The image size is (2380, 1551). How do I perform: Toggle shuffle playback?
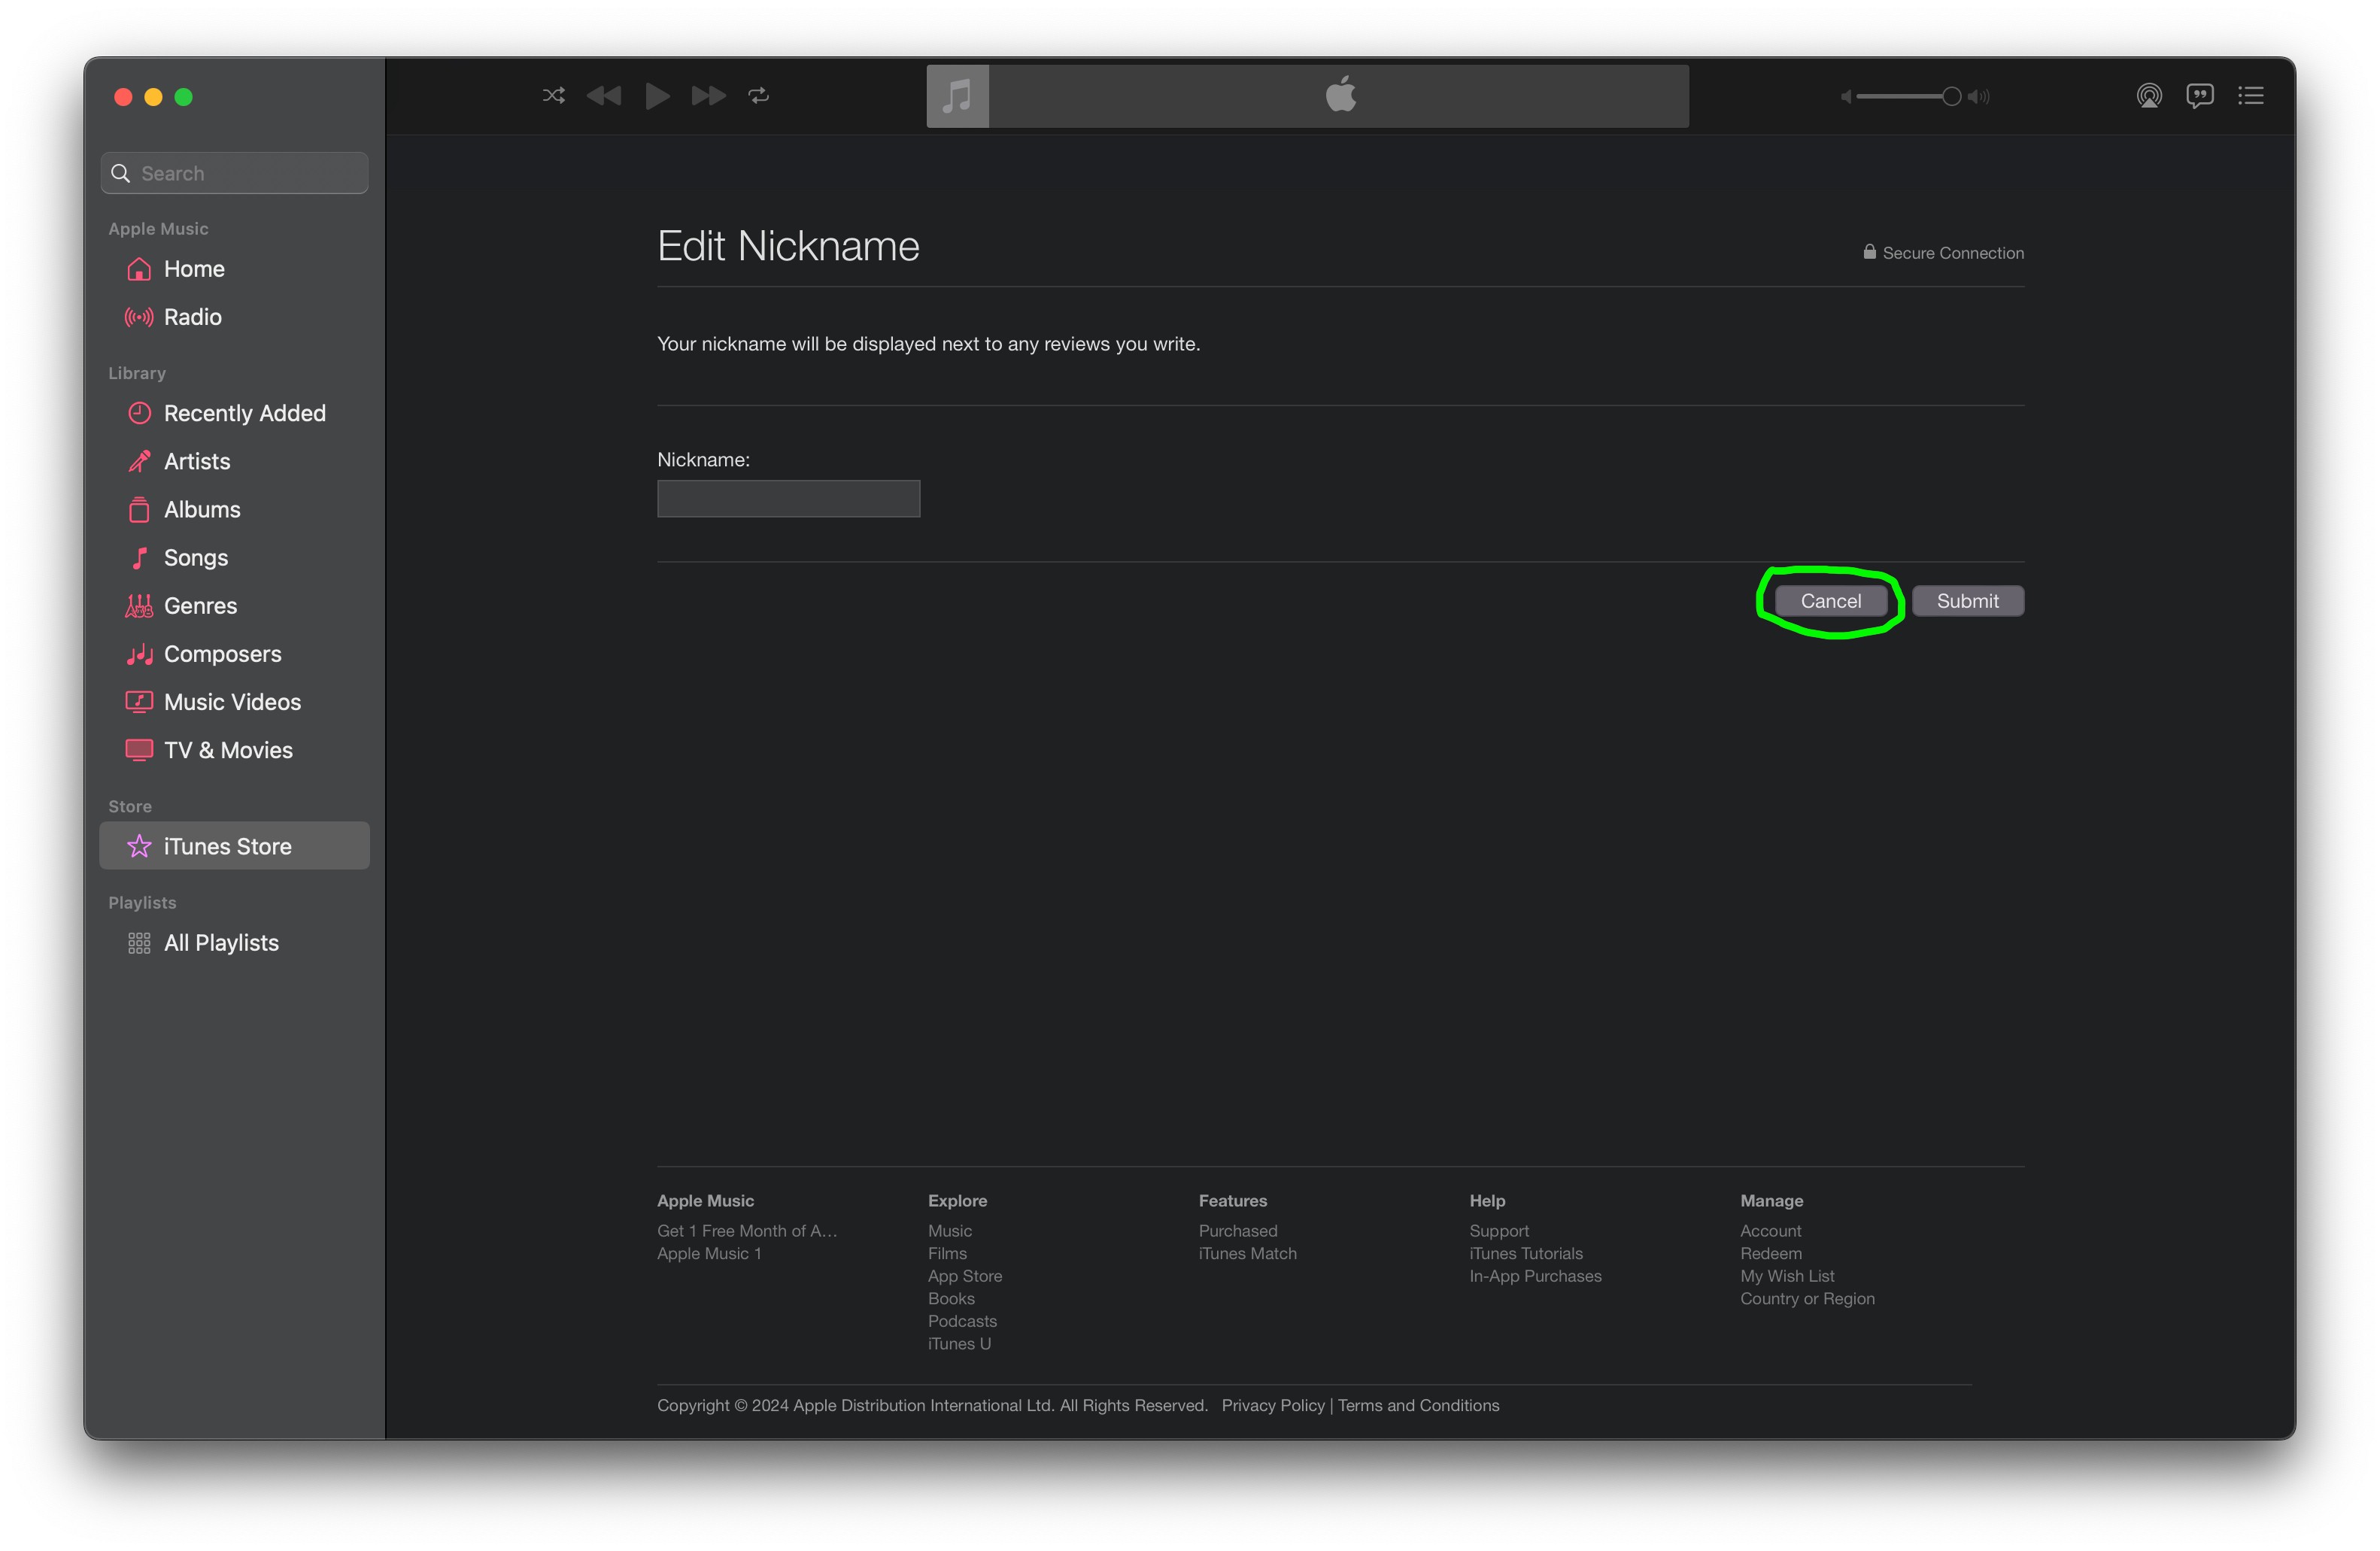coord(553,96)
